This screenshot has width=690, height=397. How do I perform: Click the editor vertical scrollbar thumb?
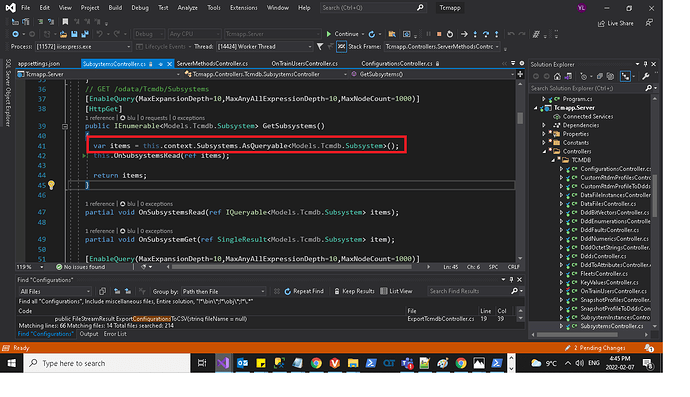tap(520, 118)
